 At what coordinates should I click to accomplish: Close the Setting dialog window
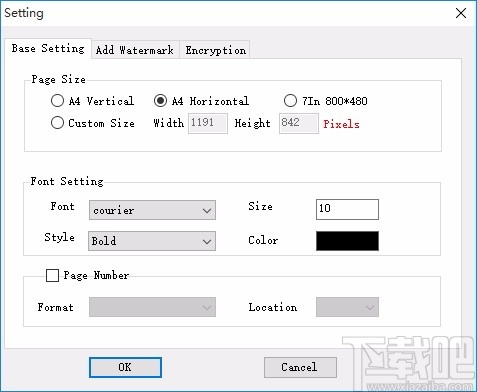click(x=461, y=13)
